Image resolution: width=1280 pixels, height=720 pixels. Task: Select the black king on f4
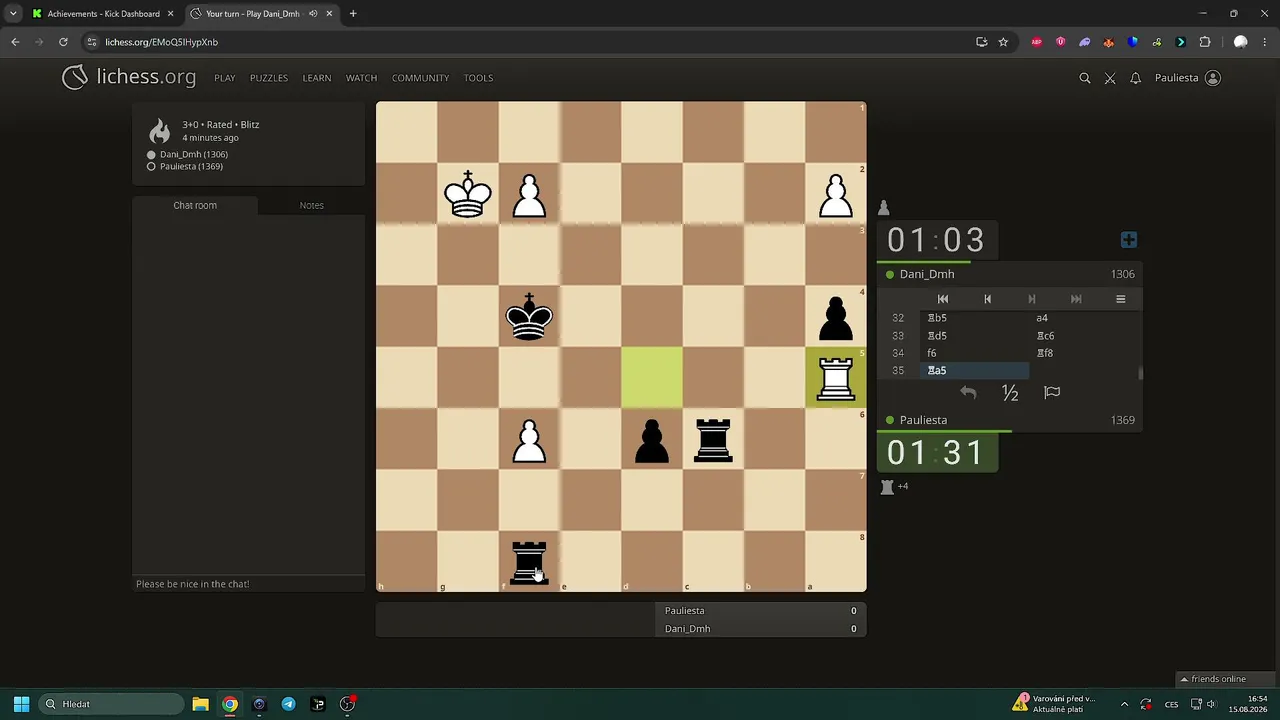[529, 317]
